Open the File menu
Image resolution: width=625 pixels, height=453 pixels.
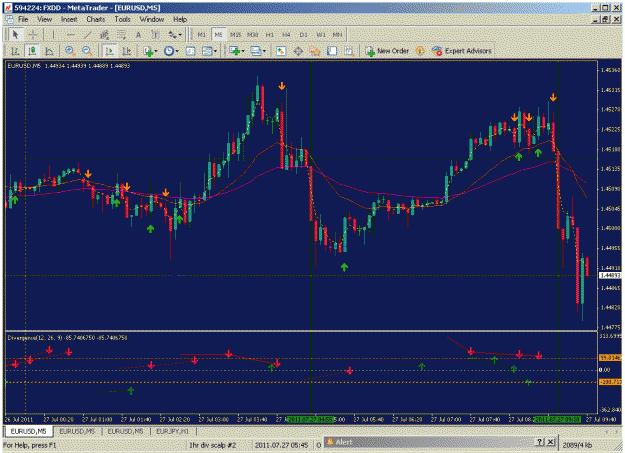[23, 19]
